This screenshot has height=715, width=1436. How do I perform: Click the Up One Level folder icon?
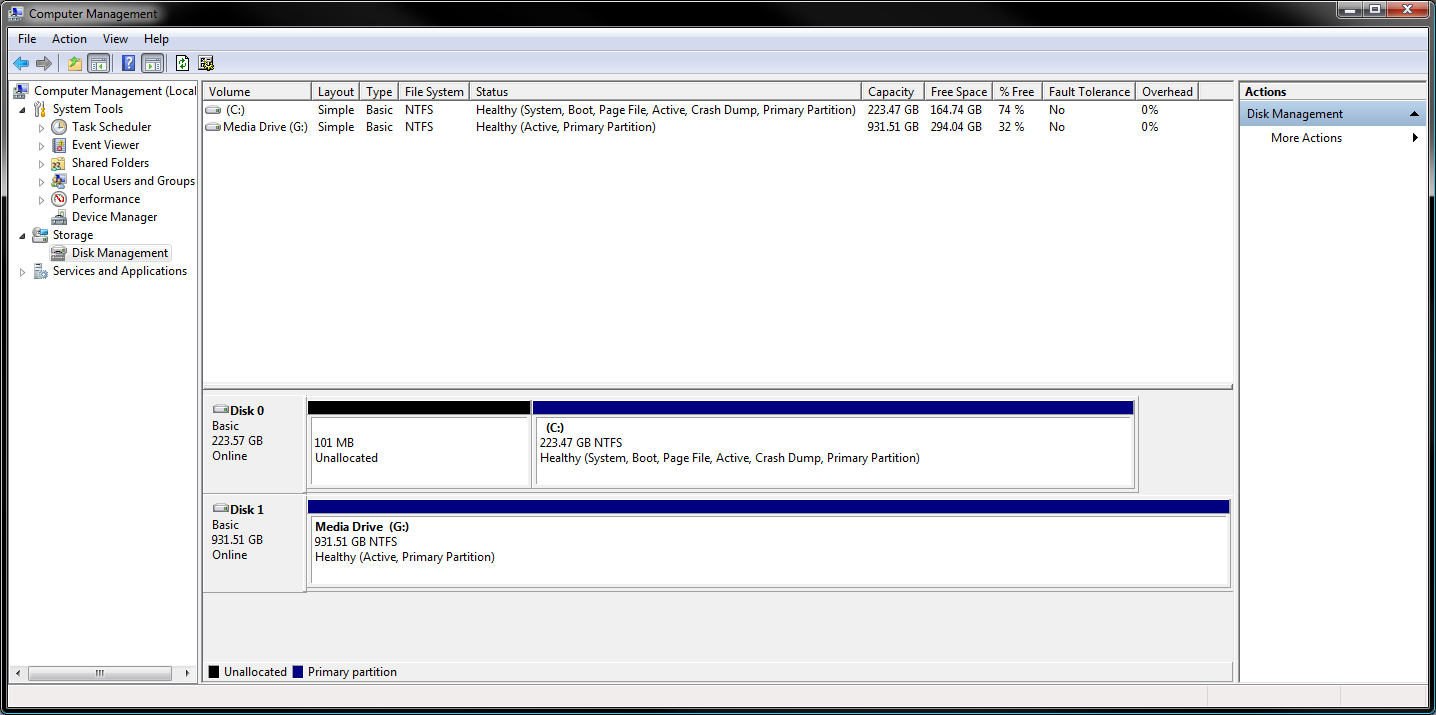(74, 63)
